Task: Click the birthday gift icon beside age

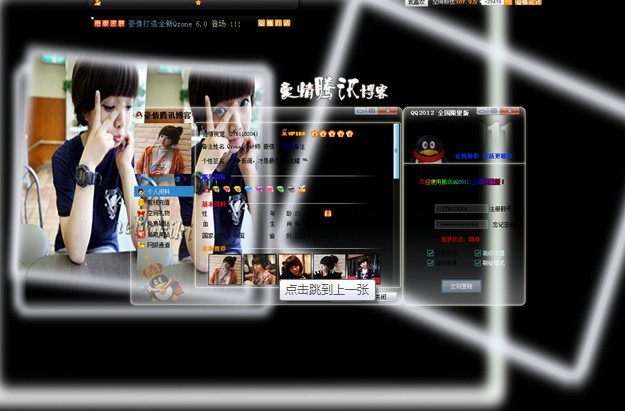Action: point(328,213)
